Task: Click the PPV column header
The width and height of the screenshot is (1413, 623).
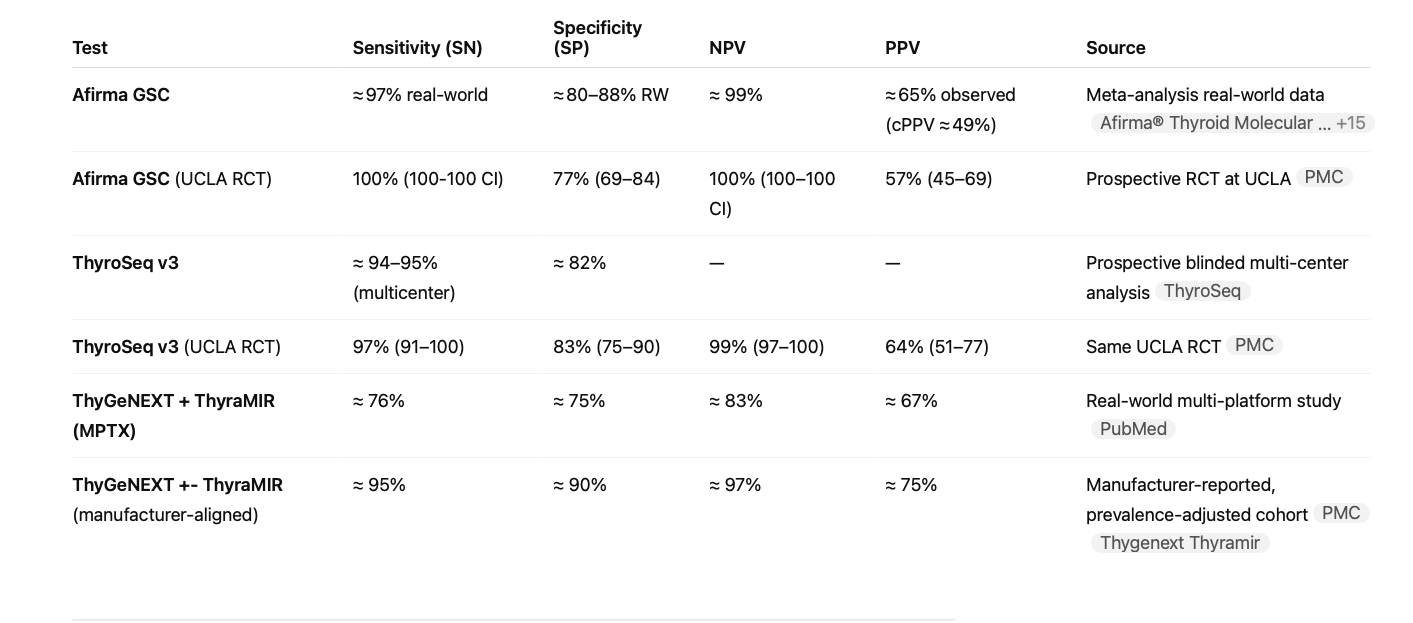Action: pyautogui.click(x=902, y=48)
